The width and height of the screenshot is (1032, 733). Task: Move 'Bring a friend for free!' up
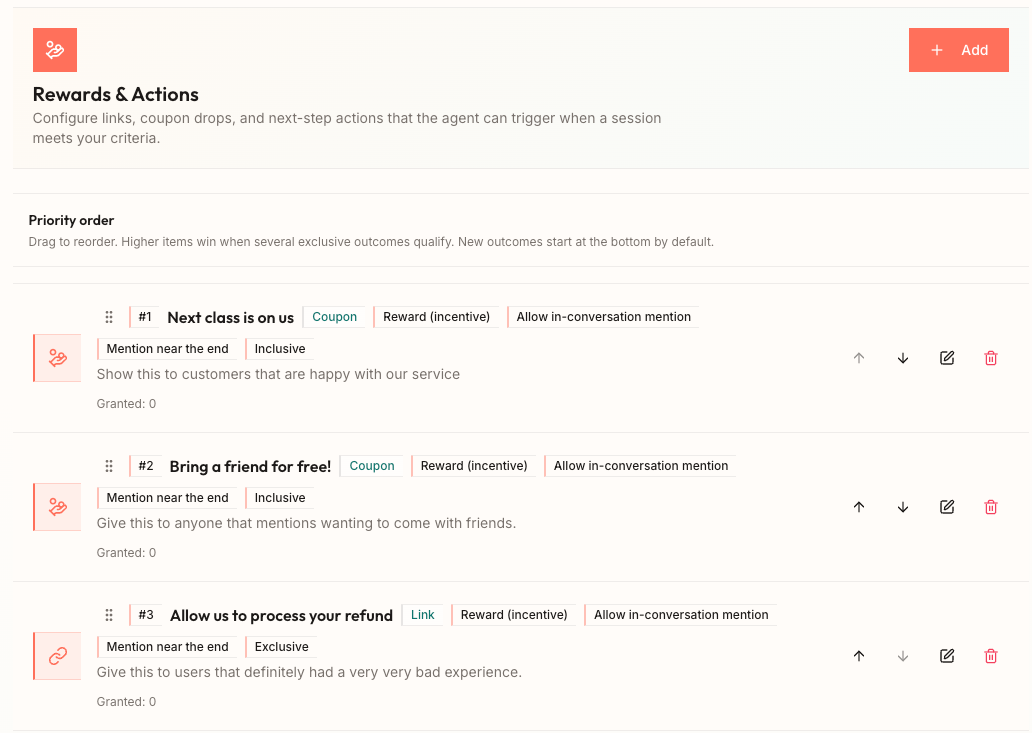click(x=859, y=507)
